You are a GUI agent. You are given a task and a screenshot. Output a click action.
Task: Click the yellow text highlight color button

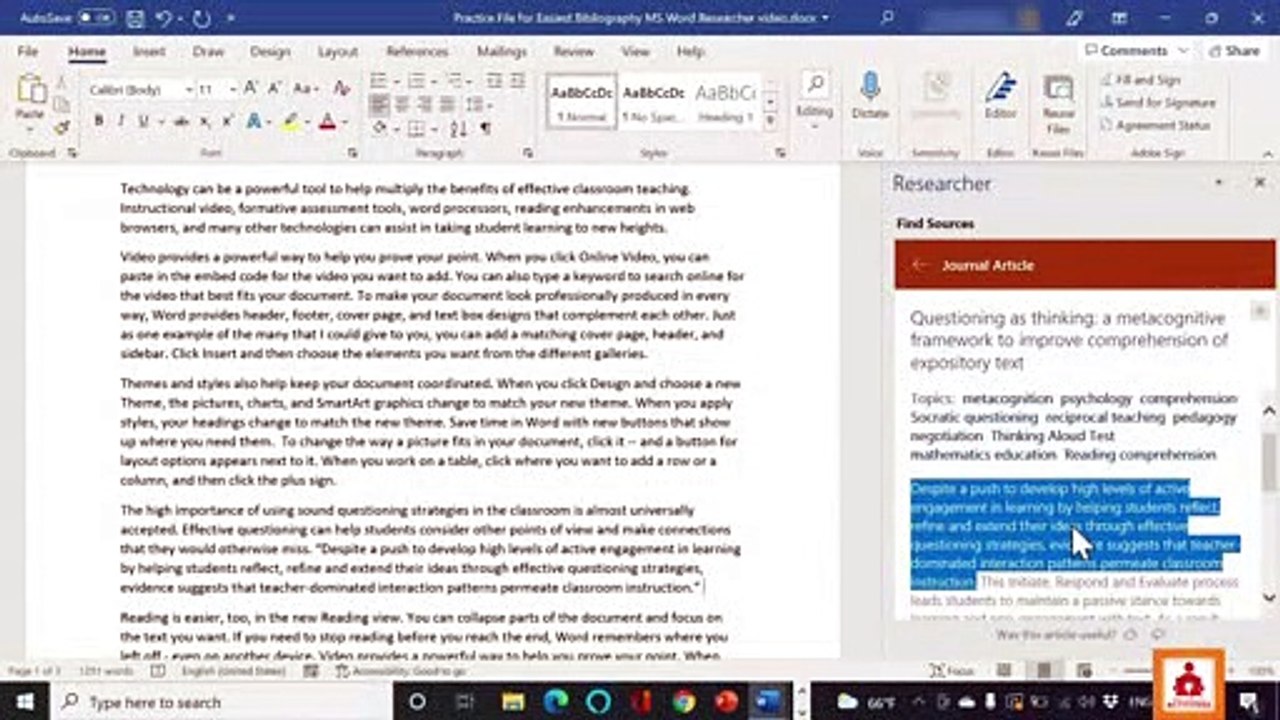pyautogui.click(x=289, y=121)
